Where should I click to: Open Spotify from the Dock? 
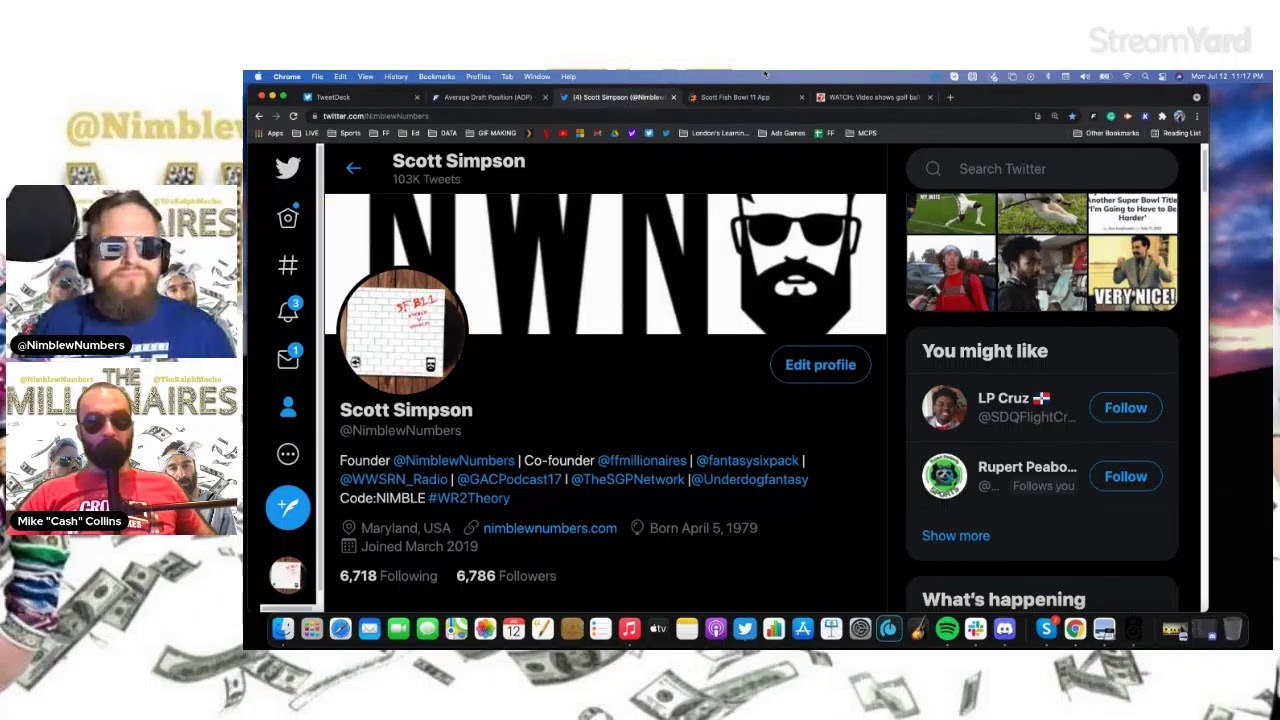point(947,629)
